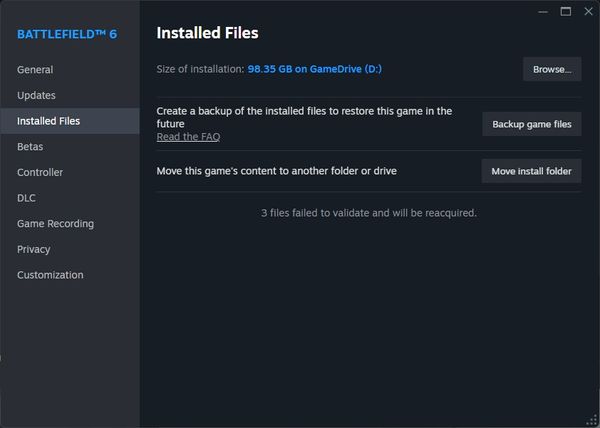Show the DLC section
Image resolution: width=600 pixels, height=428 pixels.
coord(27,198)
